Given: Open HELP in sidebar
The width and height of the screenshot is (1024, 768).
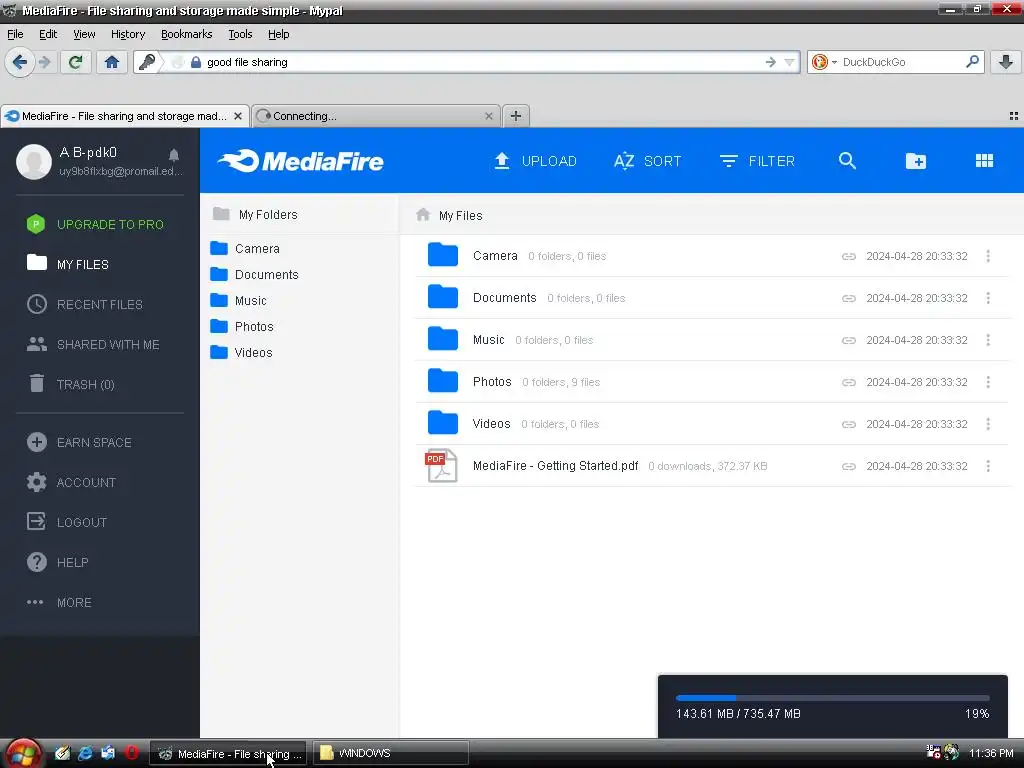Looking at the screenshot, I should 59,562.
